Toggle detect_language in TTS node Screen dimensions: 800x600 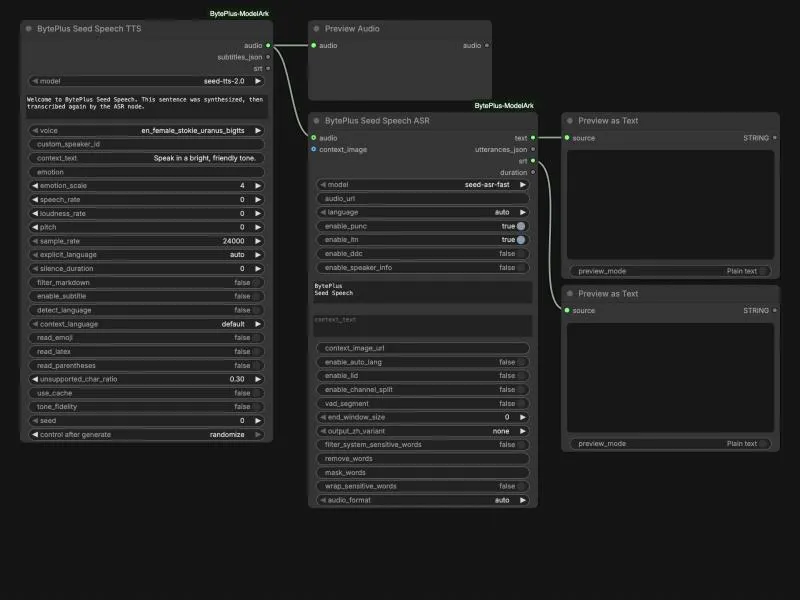[x=256, y=310]
